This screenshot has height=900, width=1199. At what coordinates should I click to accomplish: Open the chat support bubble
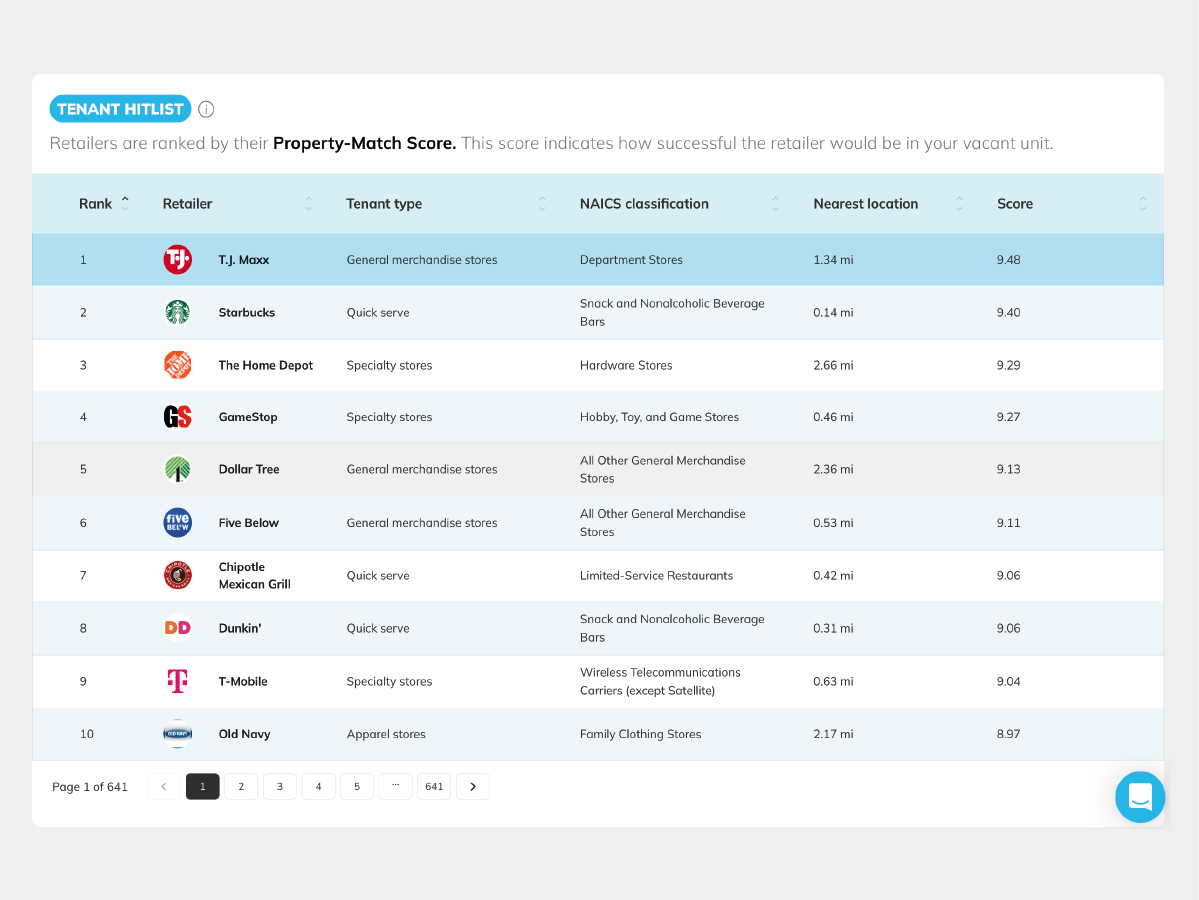(x=1139, y=797)
